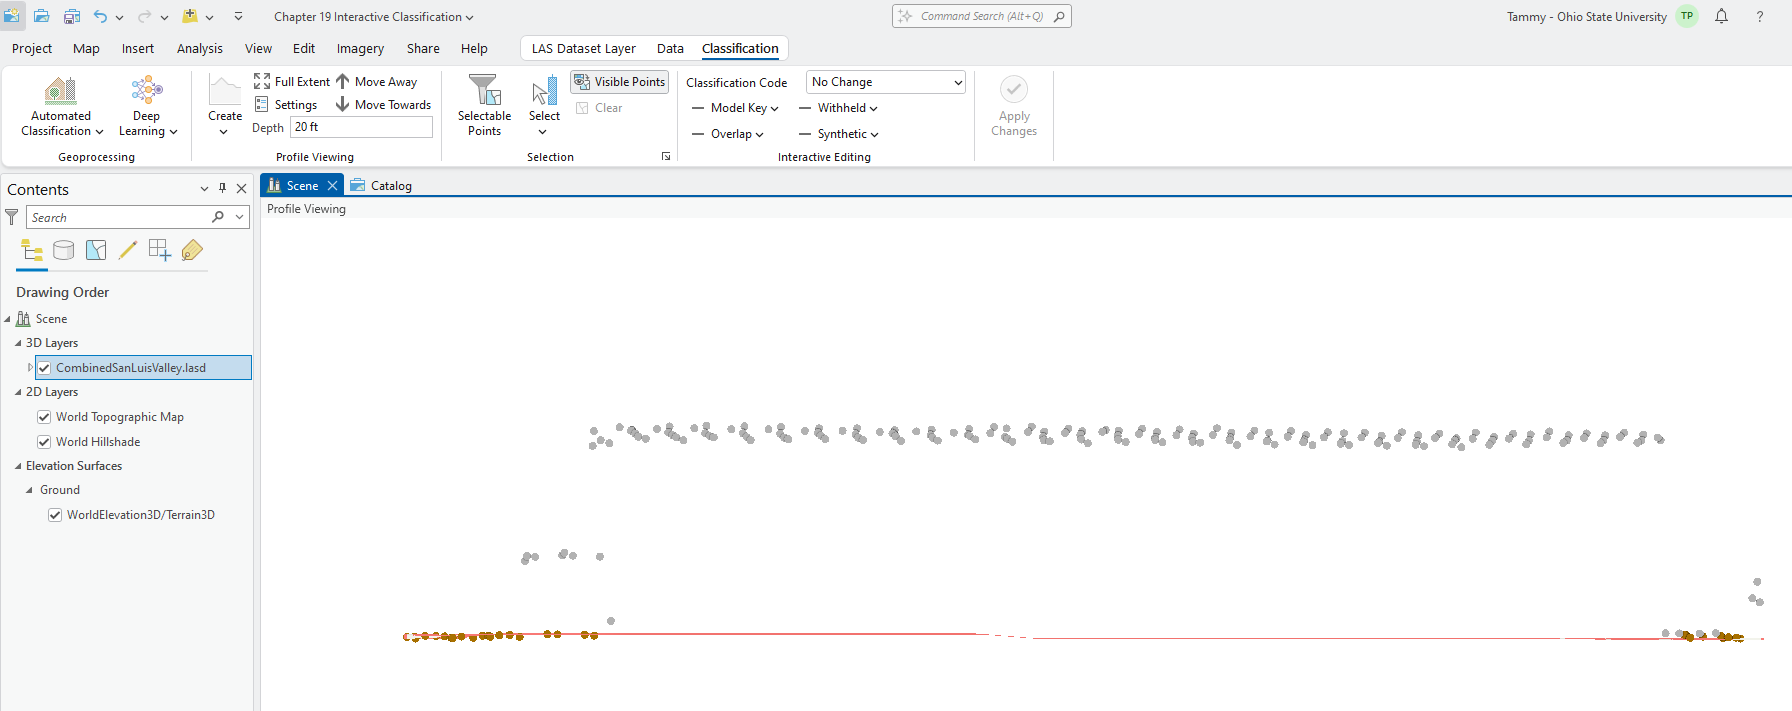Open the notifications bell

pyautogui.click(x=1721, y=16)
